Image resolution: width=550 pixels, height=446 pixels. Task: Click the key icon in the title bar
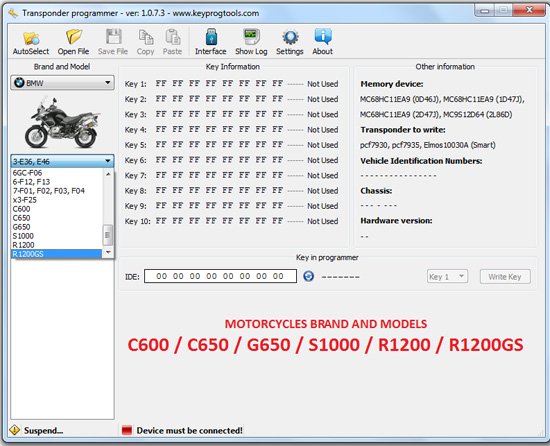(x=13, y=13)
